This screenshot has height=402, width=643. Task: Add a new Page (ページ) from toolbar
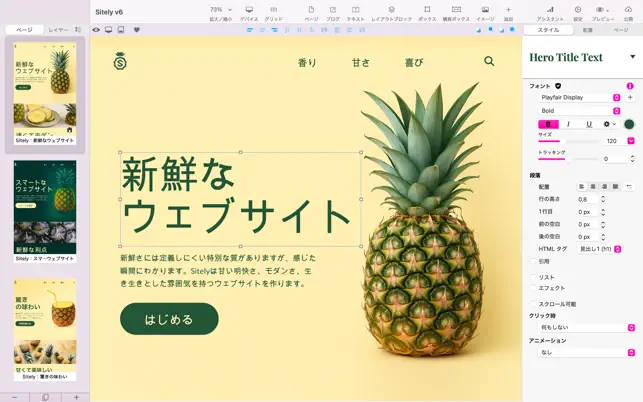(311, 13)
